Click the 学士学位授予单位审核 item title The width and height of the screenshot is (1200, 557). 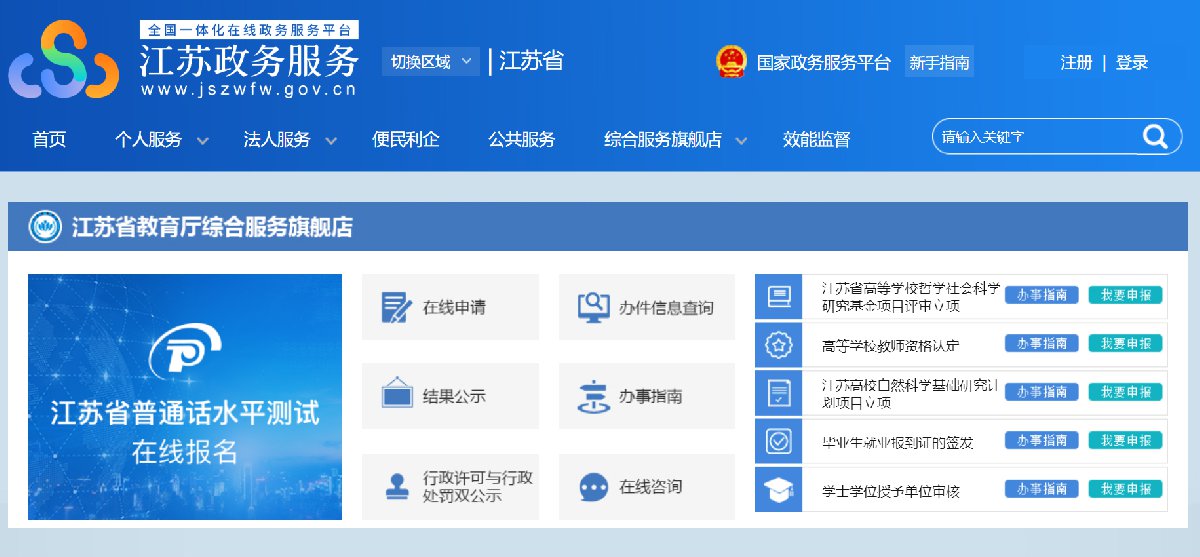click(890, 491)
